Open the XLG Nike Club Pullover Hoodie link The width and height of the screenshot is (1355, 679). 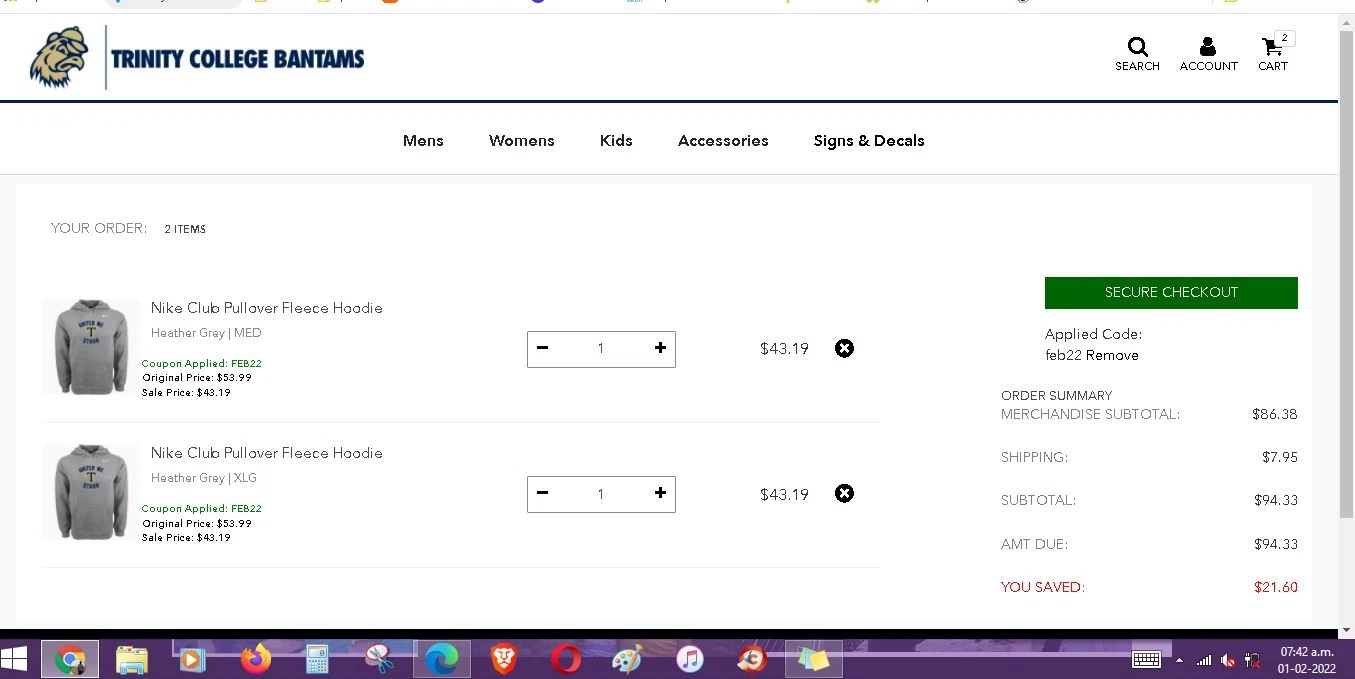coord(267,453)
